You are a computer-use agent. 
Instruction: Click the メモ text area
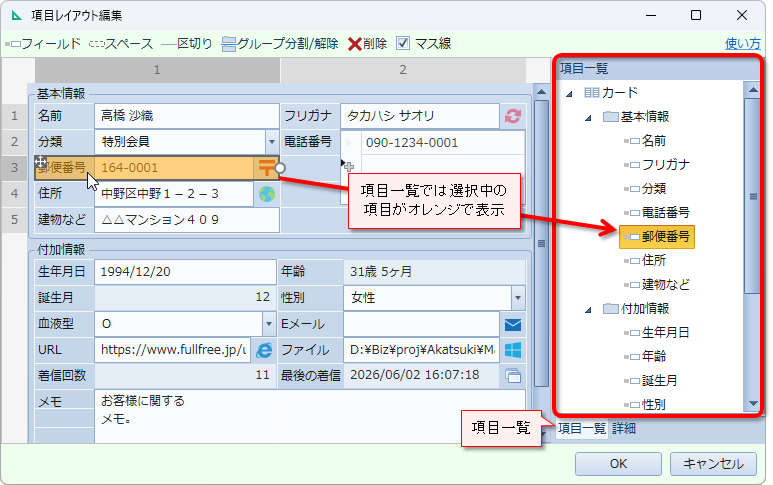310,416
